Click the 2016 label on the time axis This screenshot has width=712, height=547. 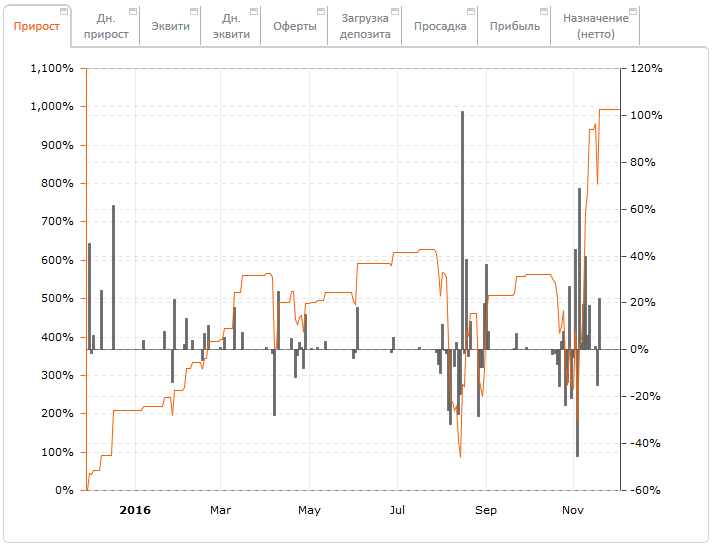click(x=135, y=510)
